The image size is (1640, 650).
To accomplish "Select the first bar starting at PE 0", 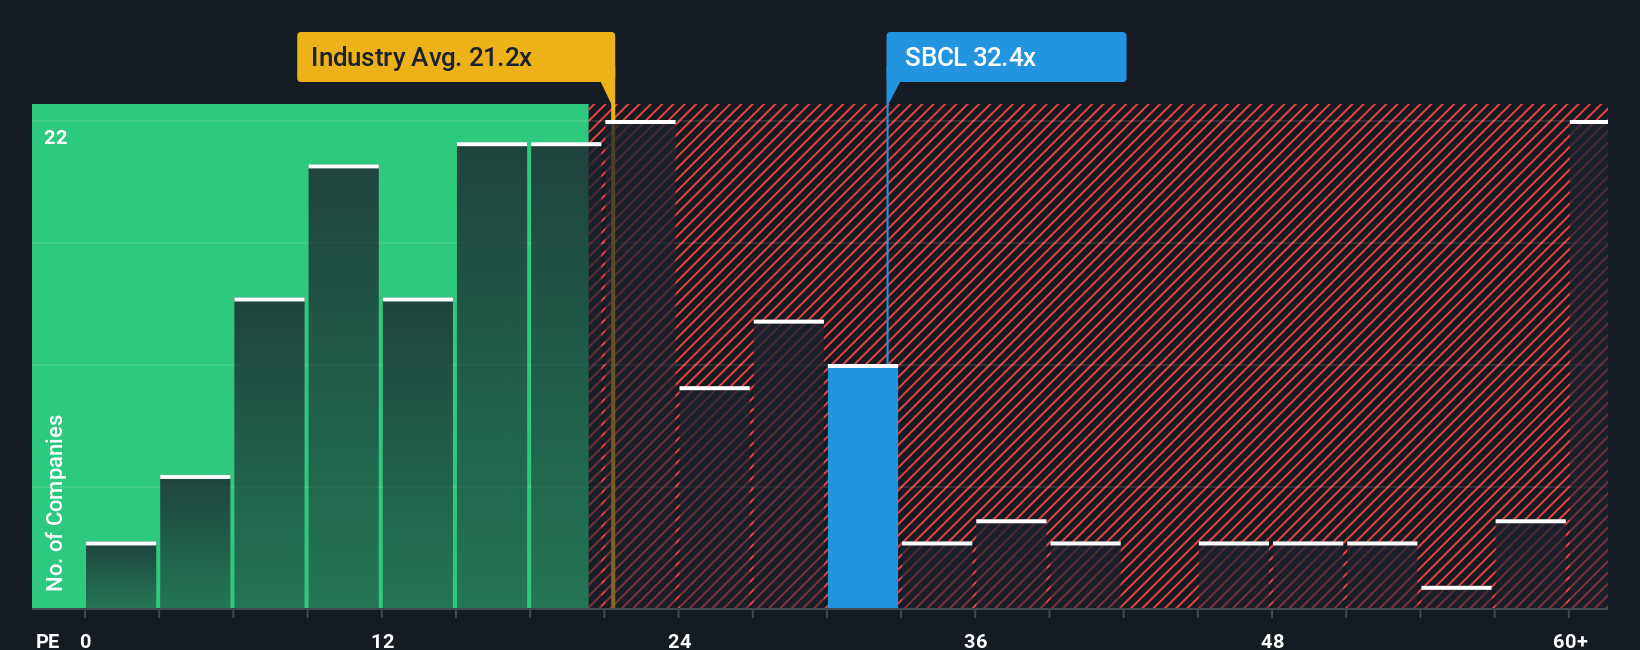I will 121,576.
